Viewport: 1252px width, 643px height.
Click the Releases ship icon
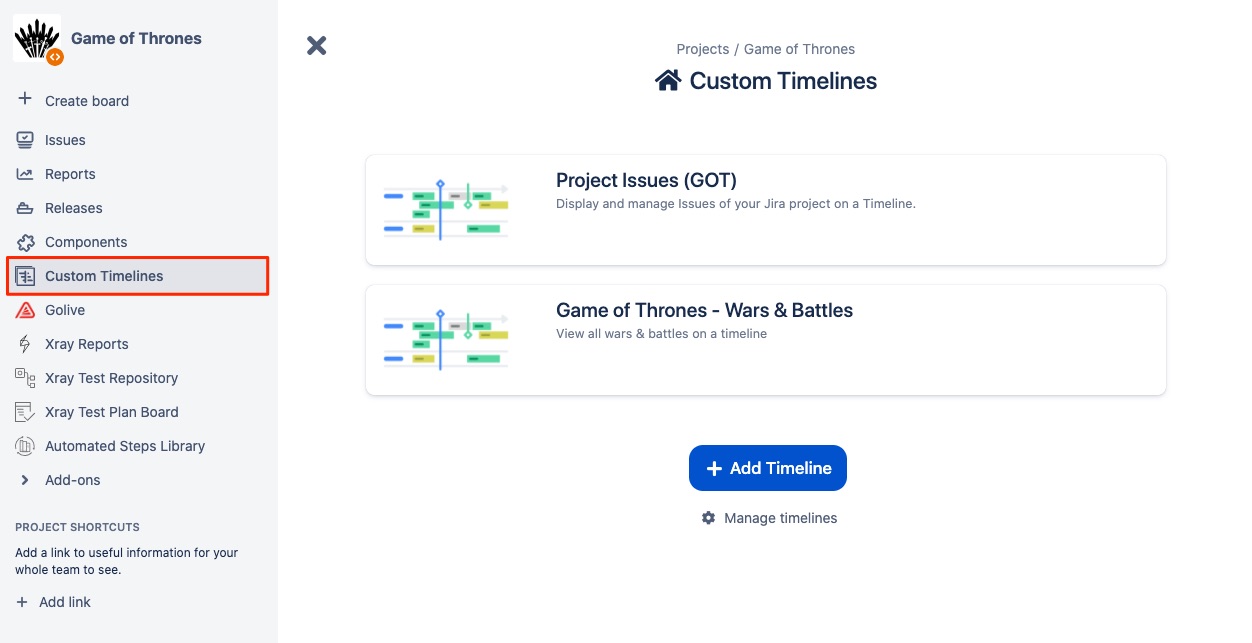tap(26, 208)
